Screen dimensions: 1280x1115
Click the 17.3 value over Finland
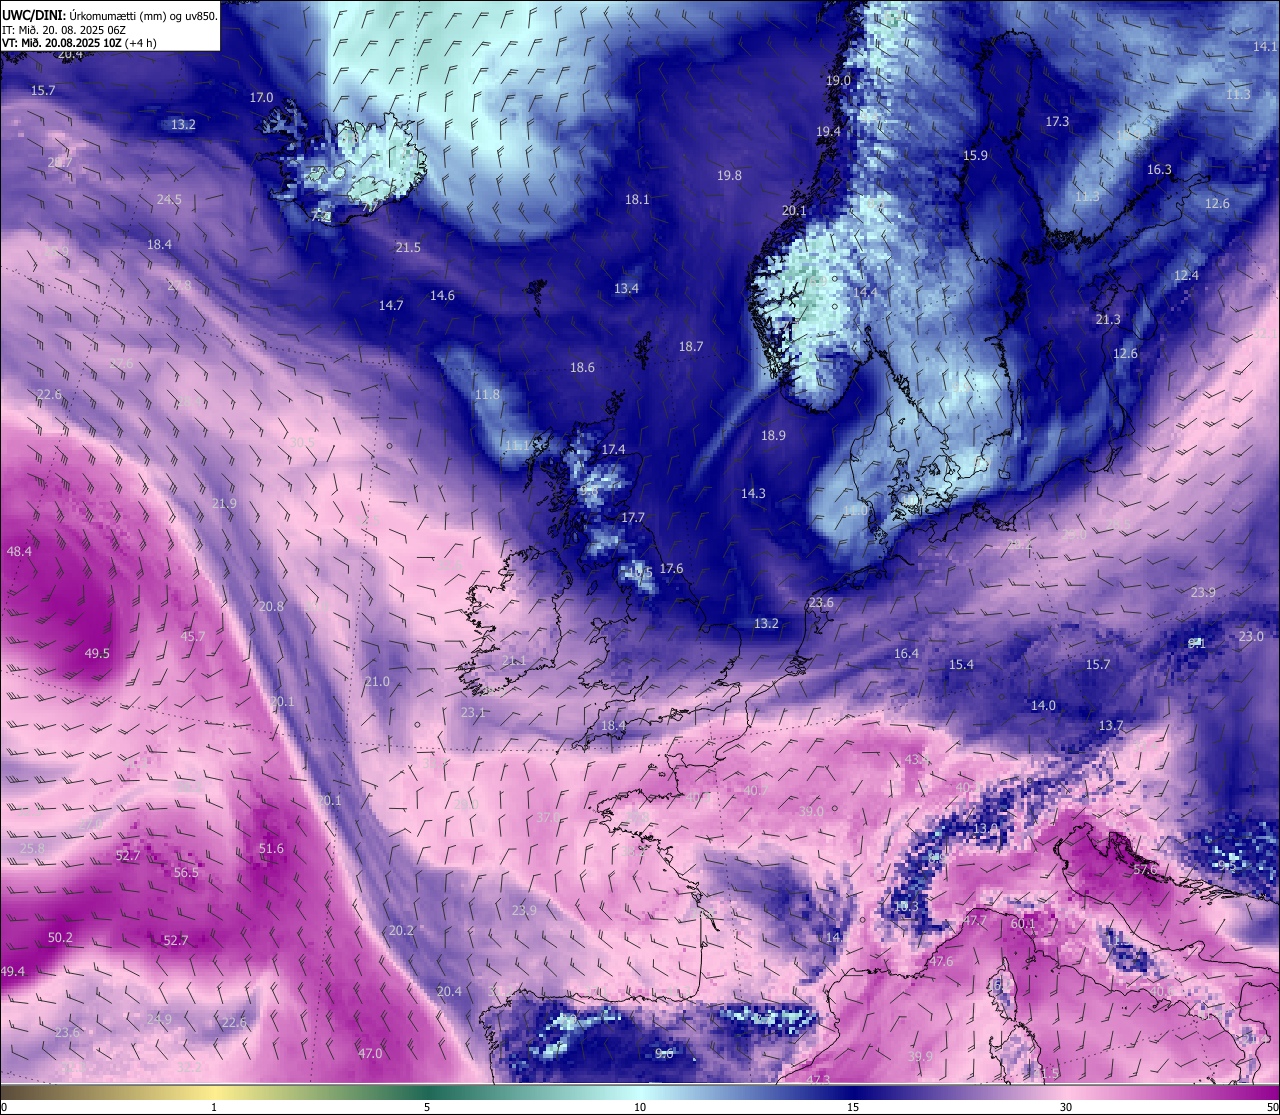coord(1057,122)
